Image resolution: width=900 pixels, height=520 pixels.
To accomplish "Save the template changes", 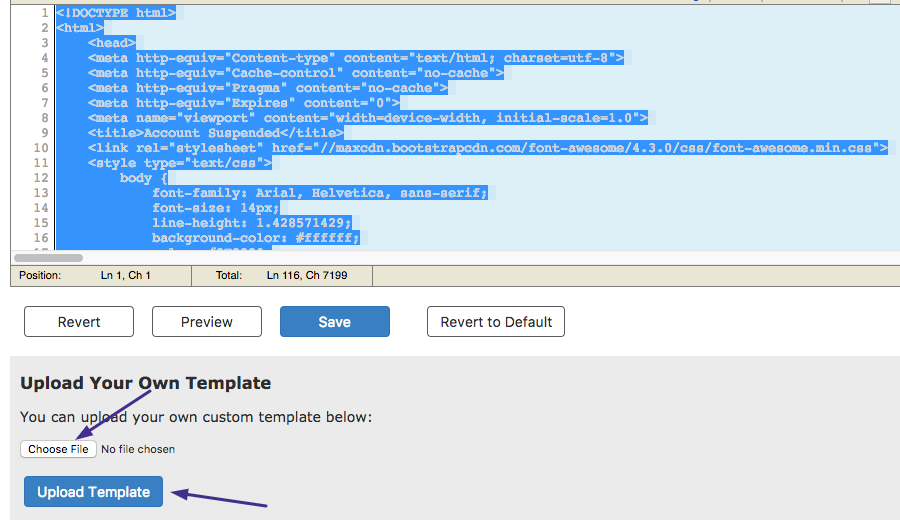I will click(x=334, y=322).
